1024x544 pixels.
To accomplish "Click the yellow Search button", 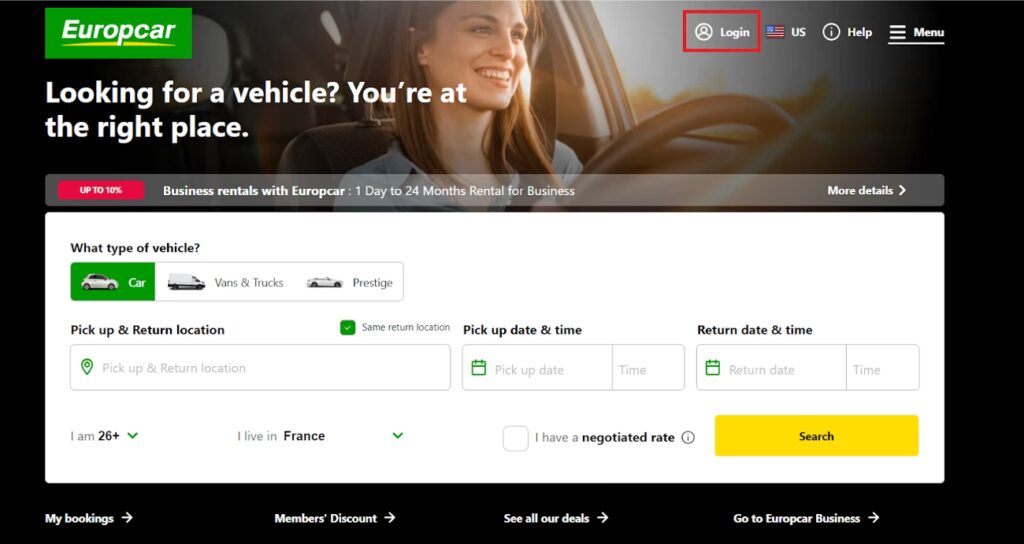I will [x=816, y=436].
